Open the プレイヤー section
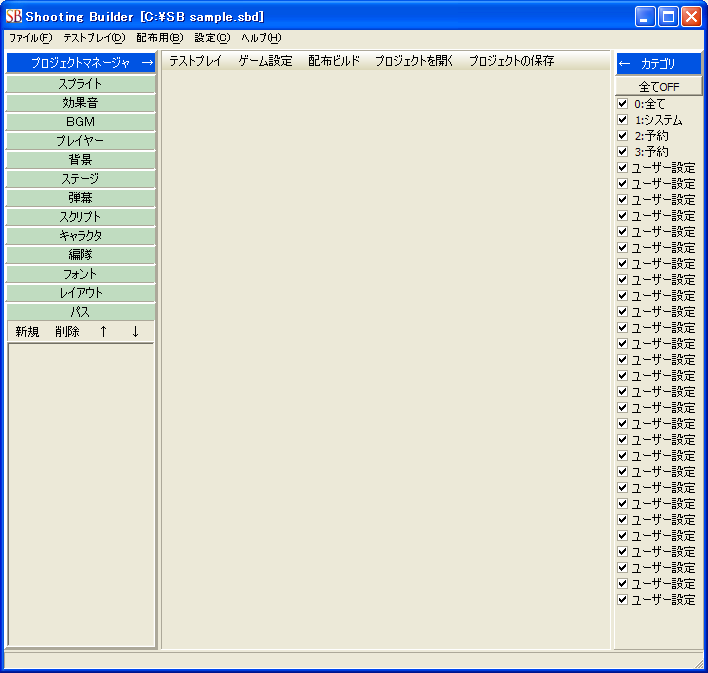Viewport: 708px width, 673px height. 80,141
